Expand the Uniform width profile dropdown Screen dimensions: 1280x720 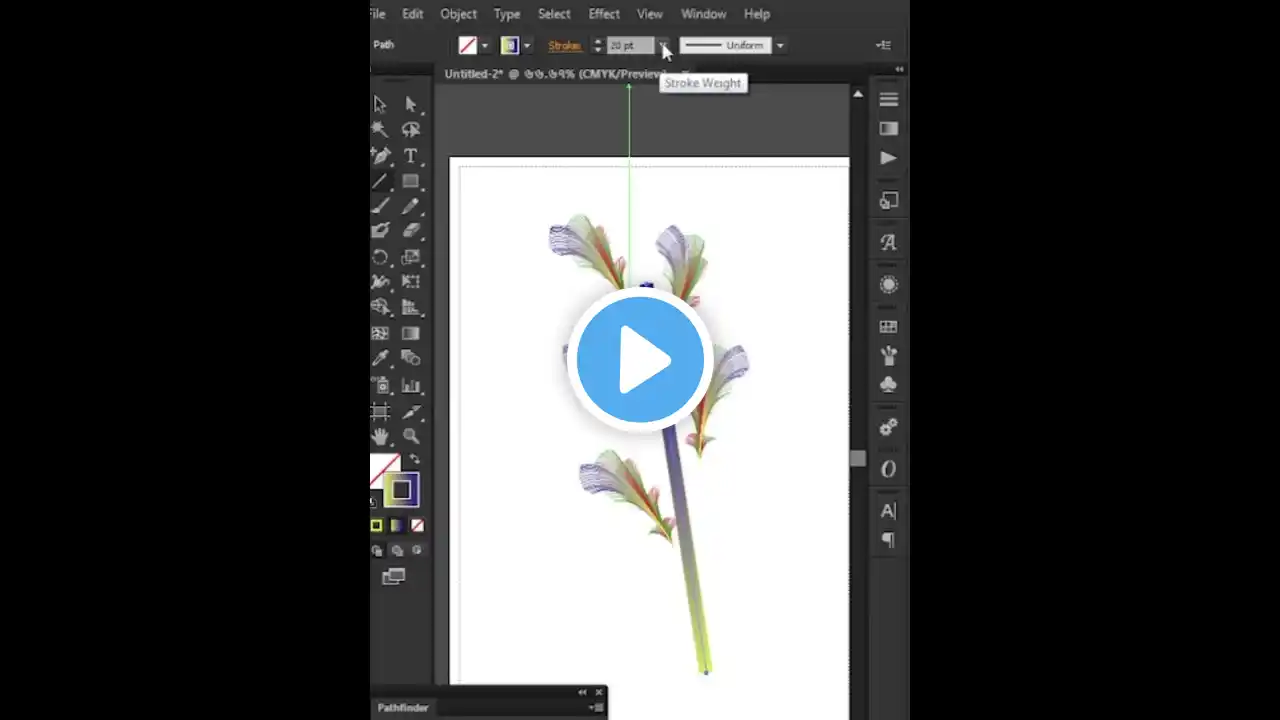(x=780, y=45)
